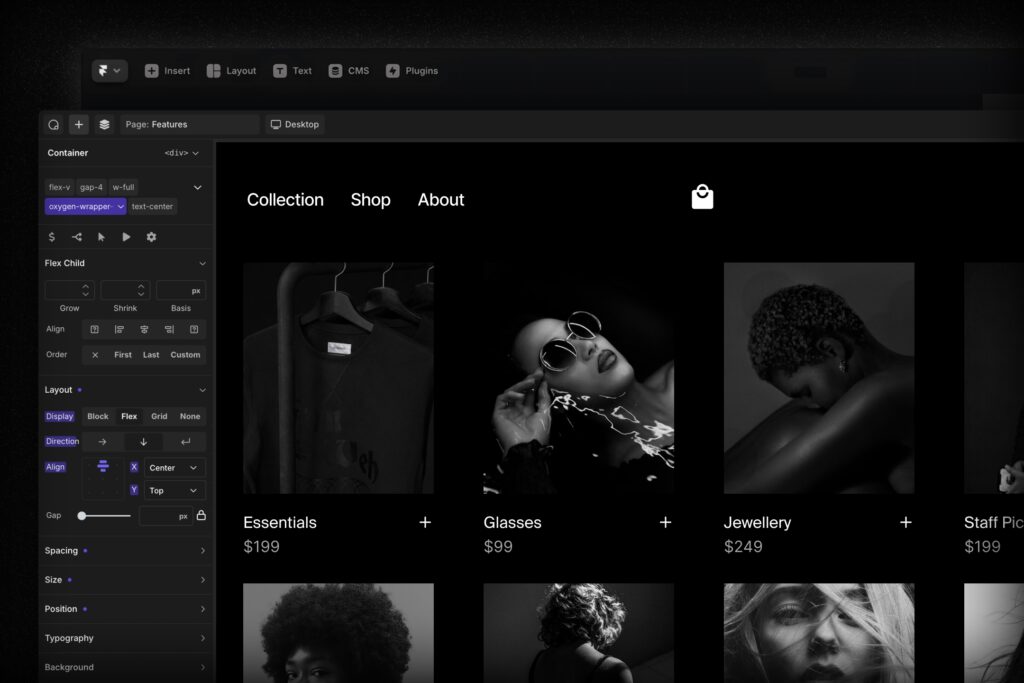This screenshot has height=683, width=1024.
Task: Open the Y alignment Top dropdown
Action: click(x=173, y=490)
